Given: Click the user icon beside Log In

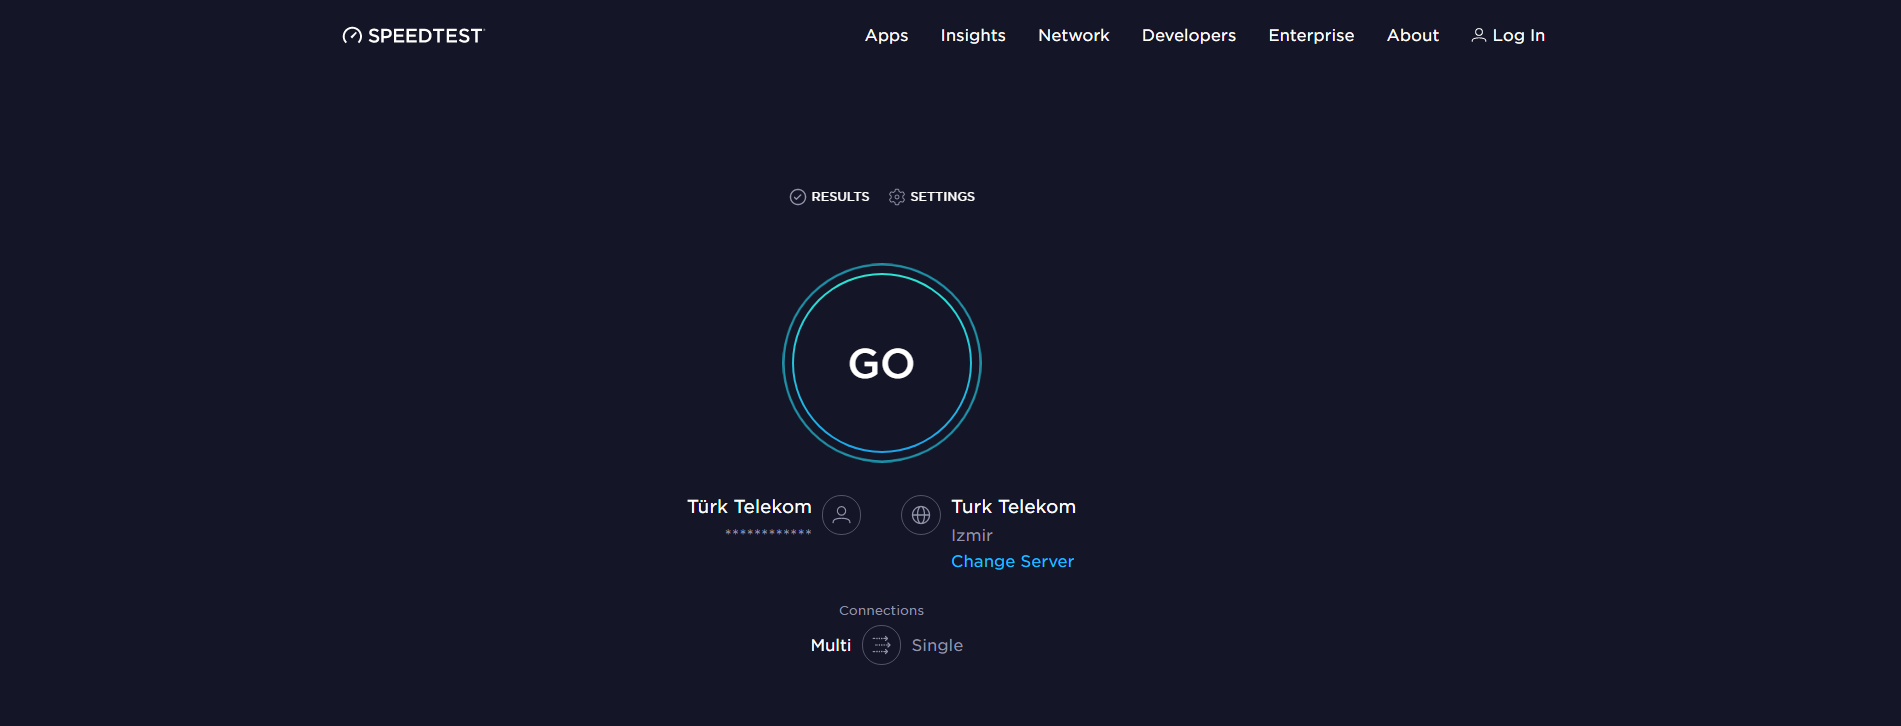Looking at the screenshot, I should pos(1479,35).
